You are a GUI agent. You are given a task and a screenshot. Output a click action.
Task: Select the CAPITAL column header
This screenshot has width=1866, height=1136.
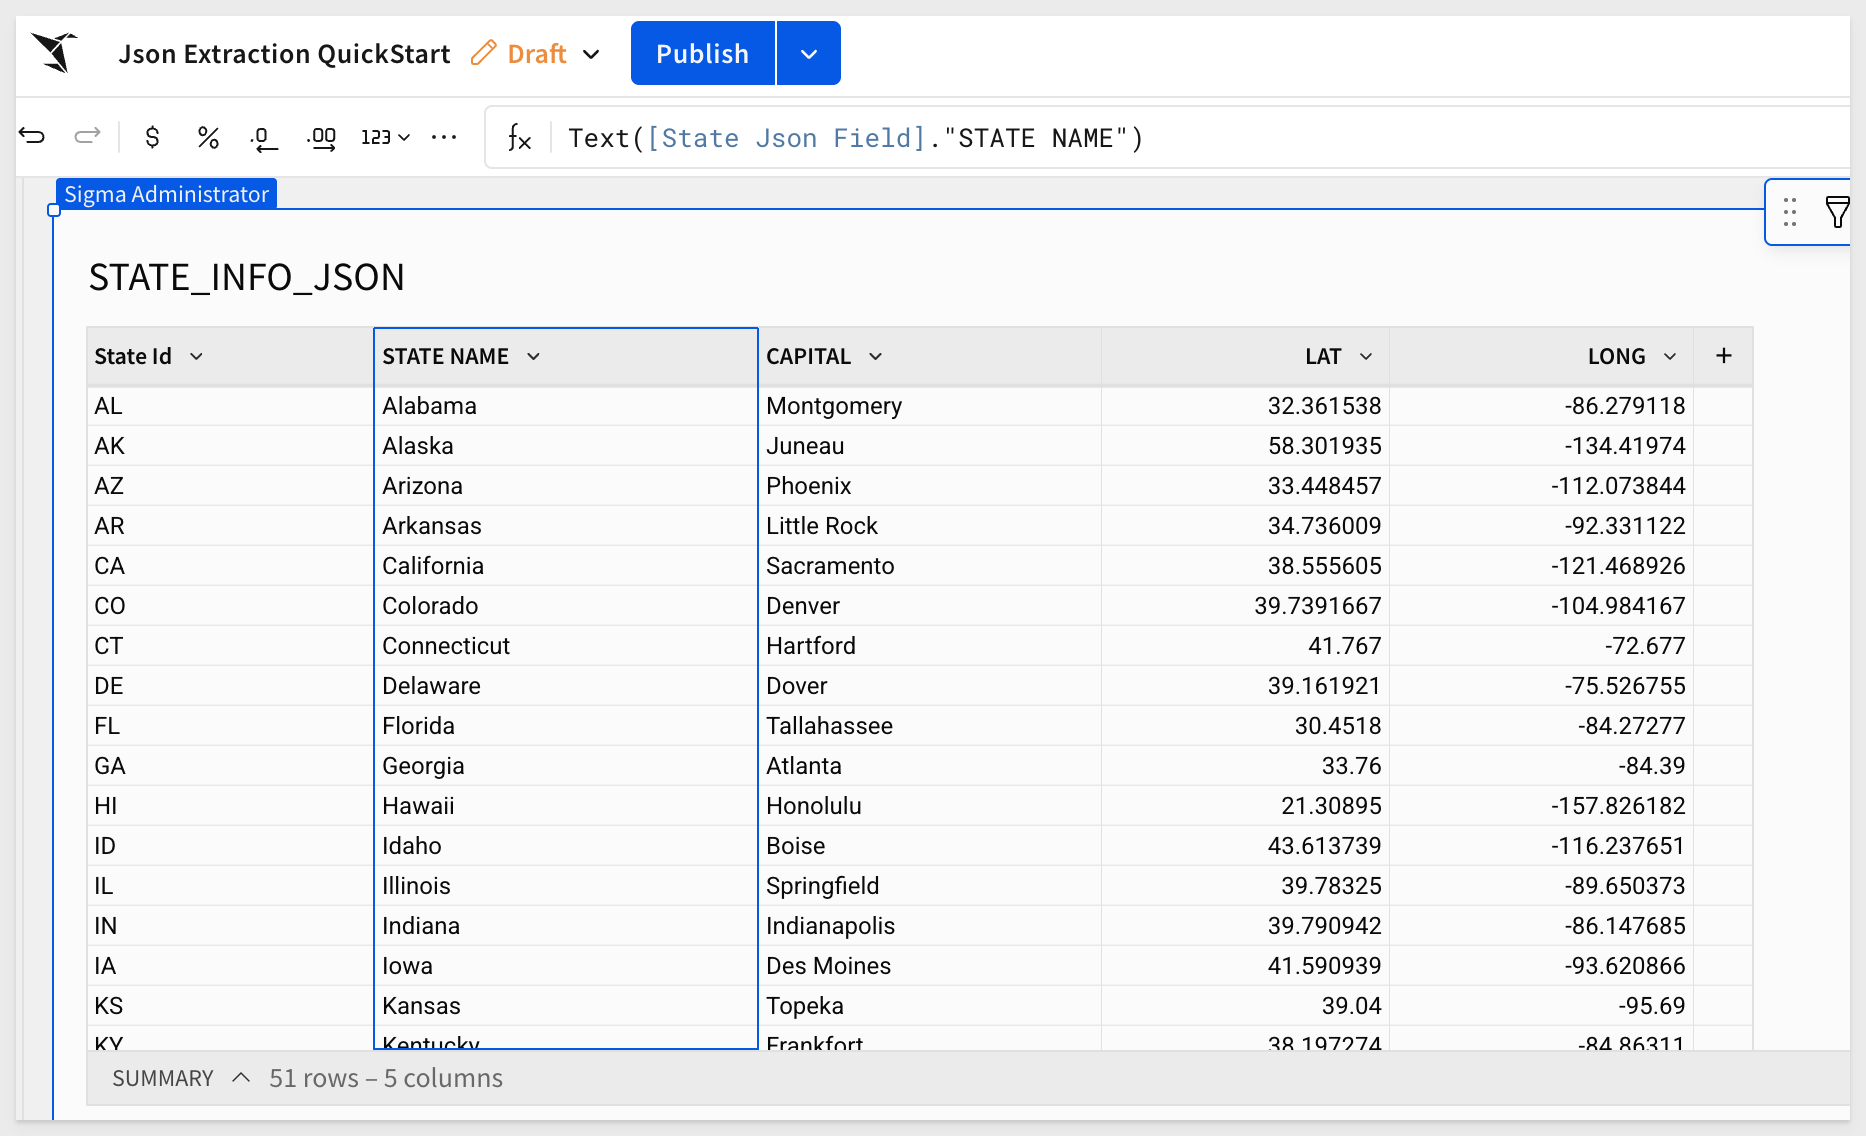click(929, 357)
